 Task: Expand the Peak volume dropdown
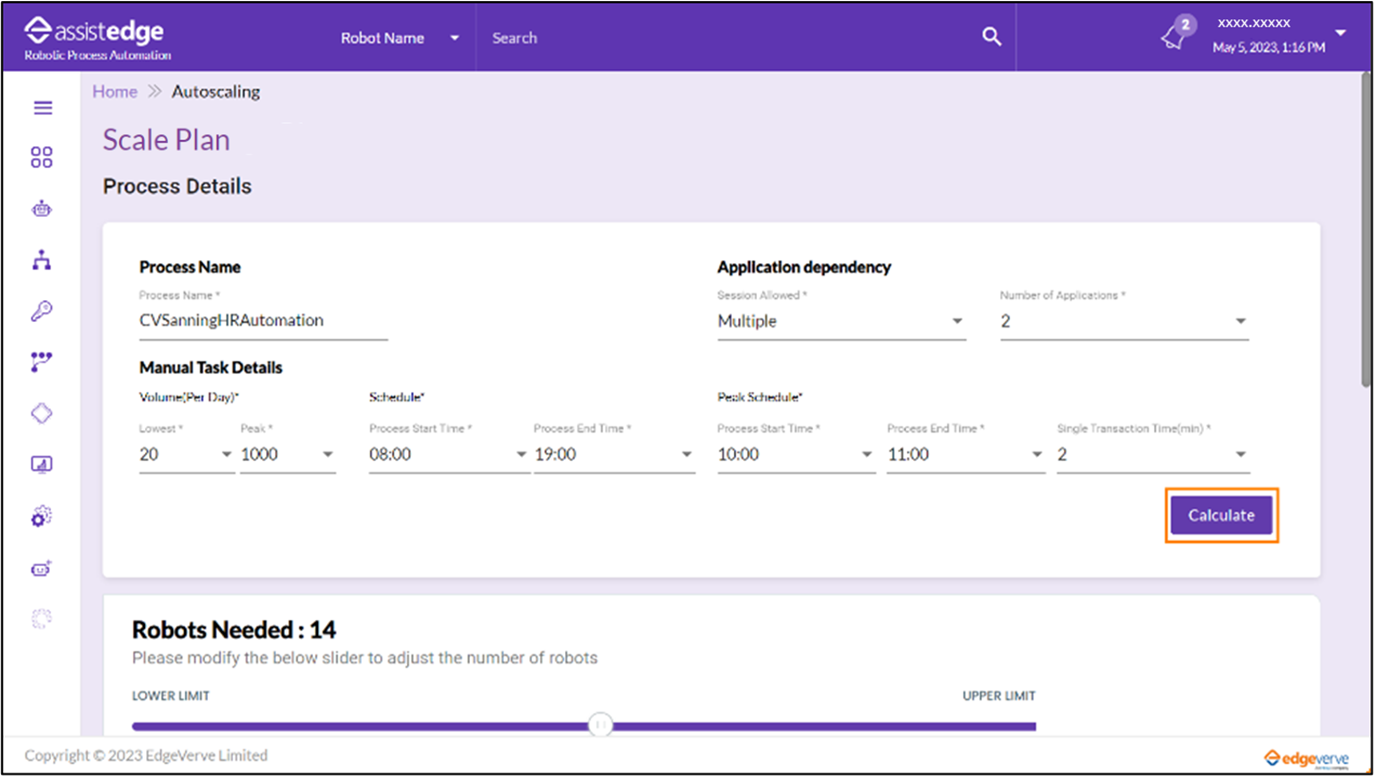pos(288,455)
